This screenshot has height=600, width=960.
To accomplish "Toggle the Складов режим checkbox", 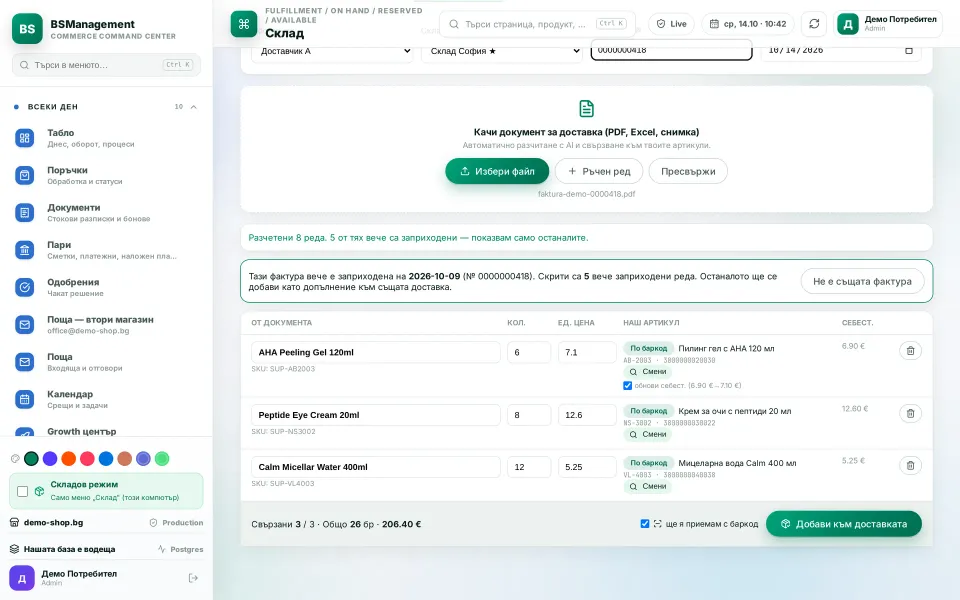I will [x=23, y=491].
